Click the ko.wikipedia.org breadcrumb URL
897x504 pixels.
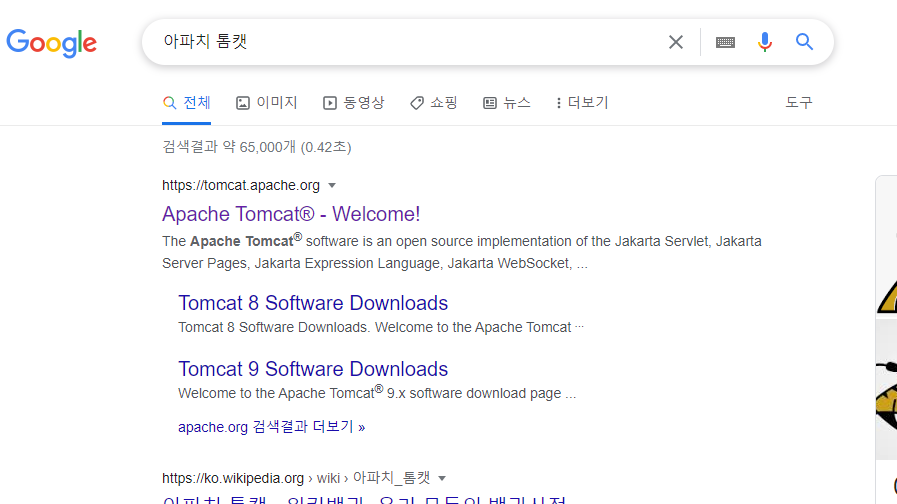[296, 478]
